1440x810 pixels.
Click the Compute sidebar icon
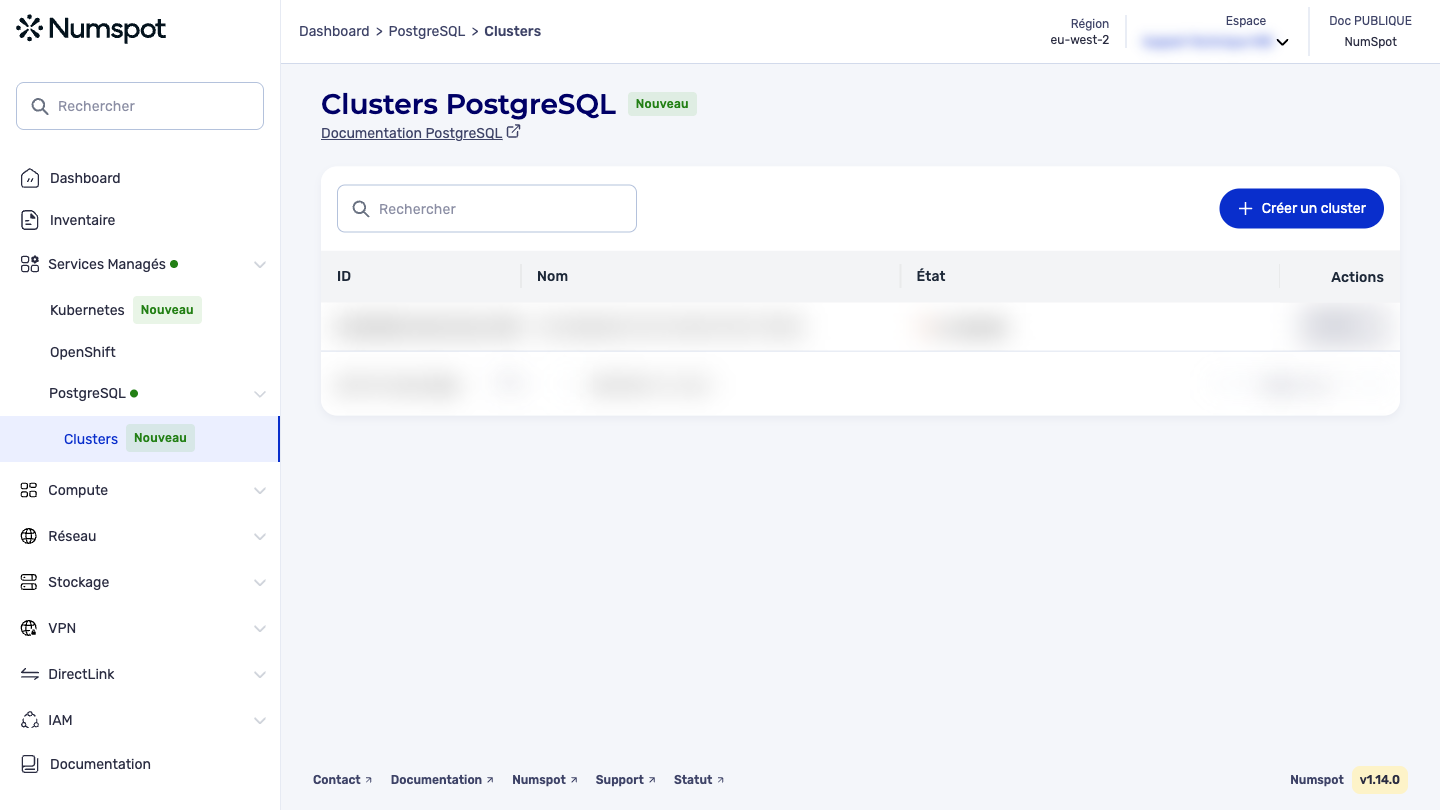click(x=29, y=490)
